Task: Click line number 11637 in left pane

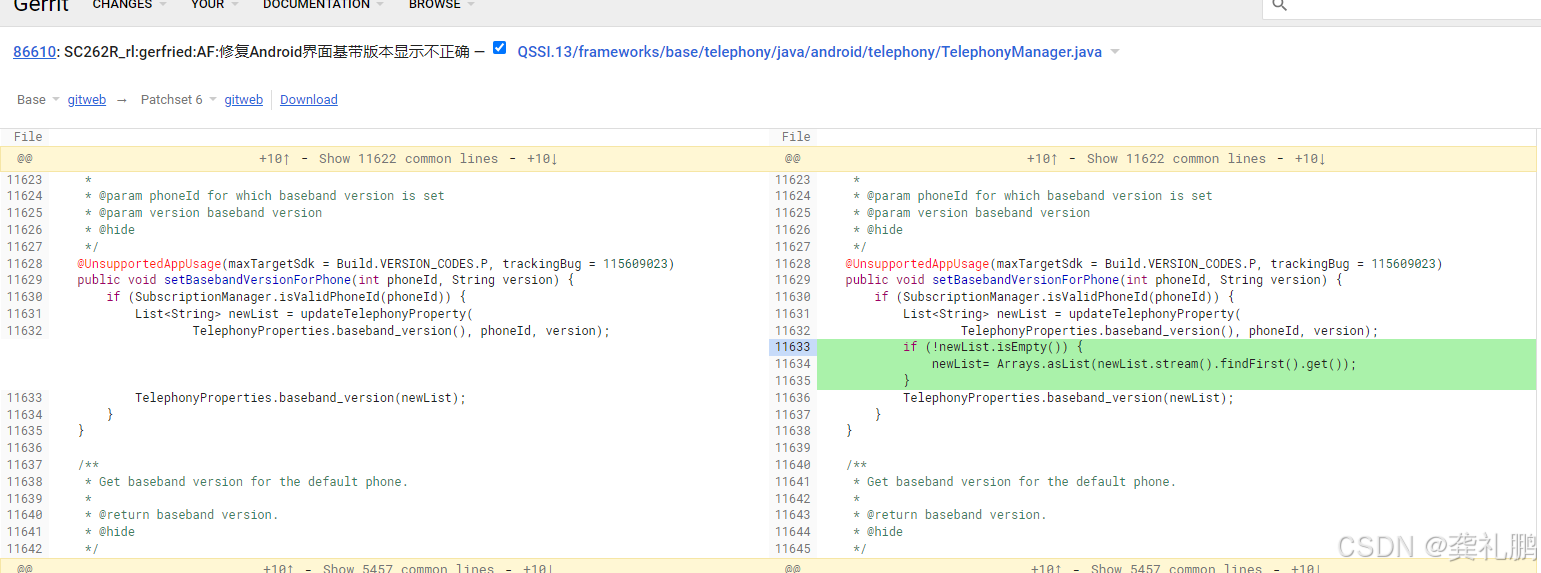Action: point(24,464)
